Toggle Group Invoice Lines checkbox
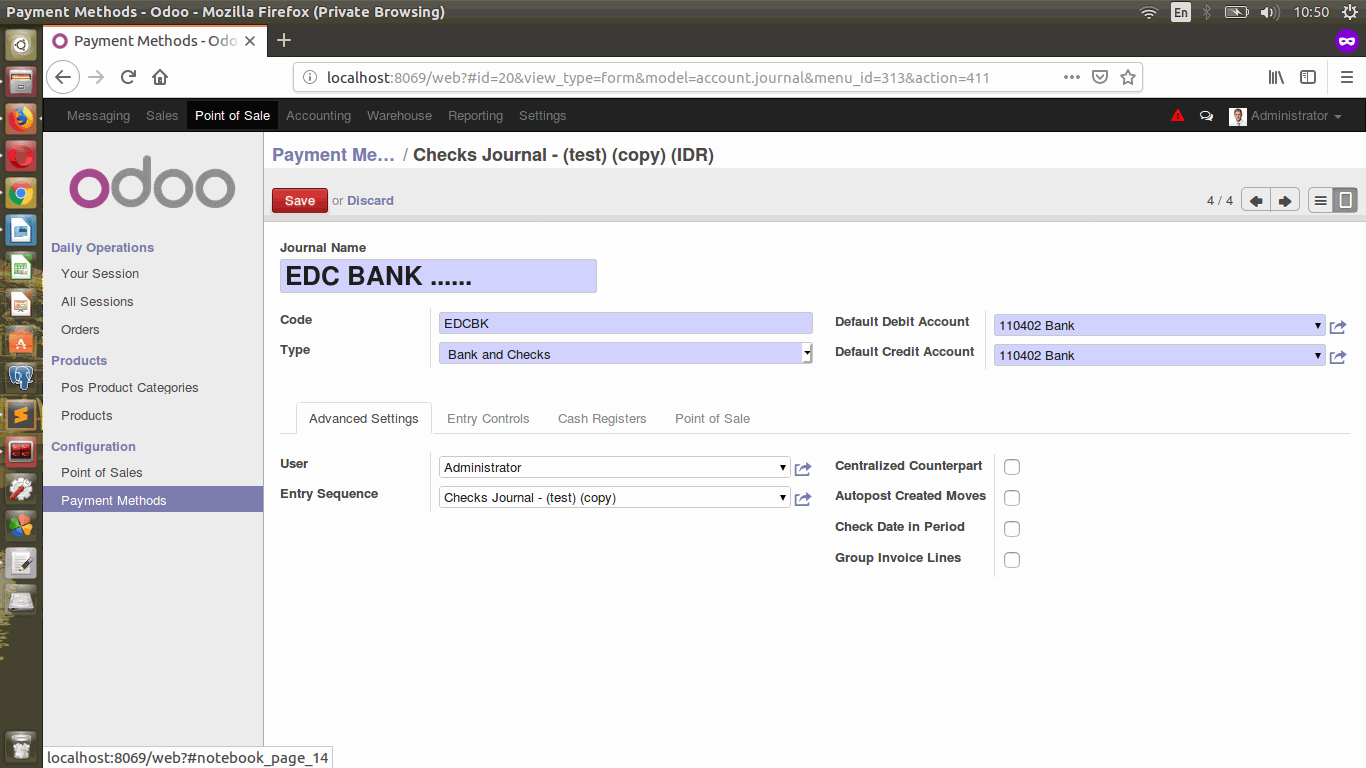Image resolution: width=1366 pixels, height=768 pixels. coord(1012,560)
